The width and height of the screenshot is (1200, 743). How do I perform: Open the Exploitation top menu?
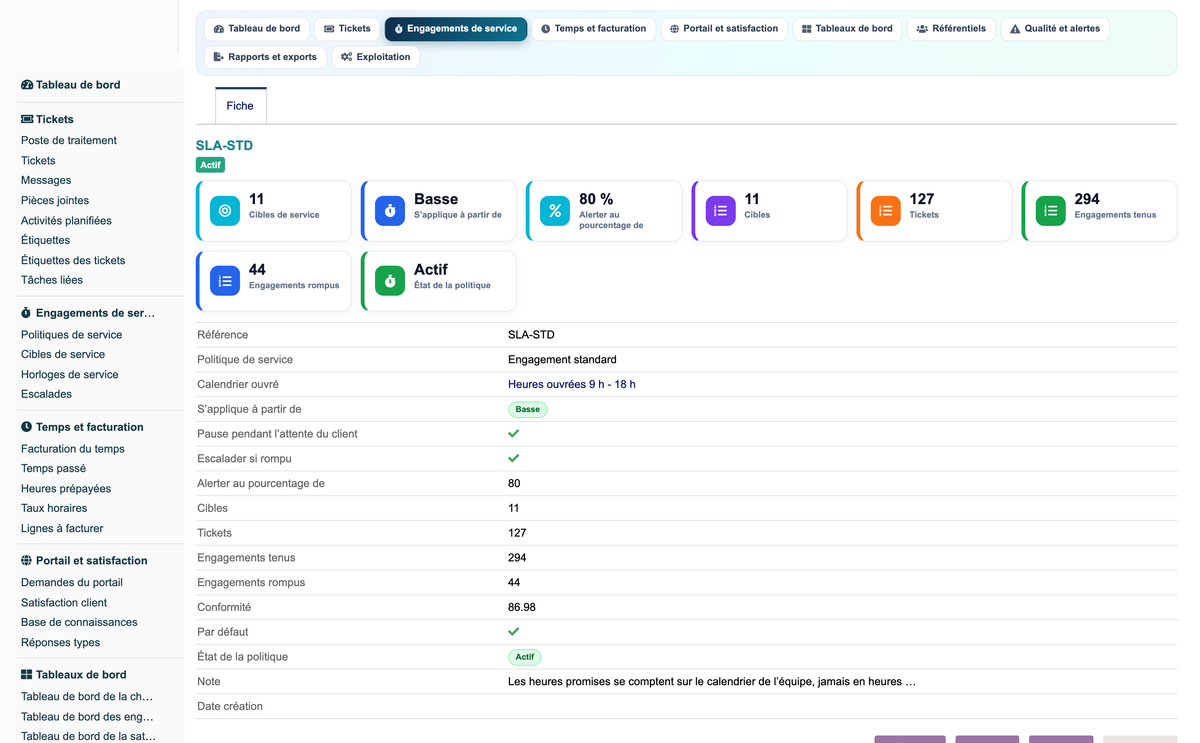click(375, 57)
